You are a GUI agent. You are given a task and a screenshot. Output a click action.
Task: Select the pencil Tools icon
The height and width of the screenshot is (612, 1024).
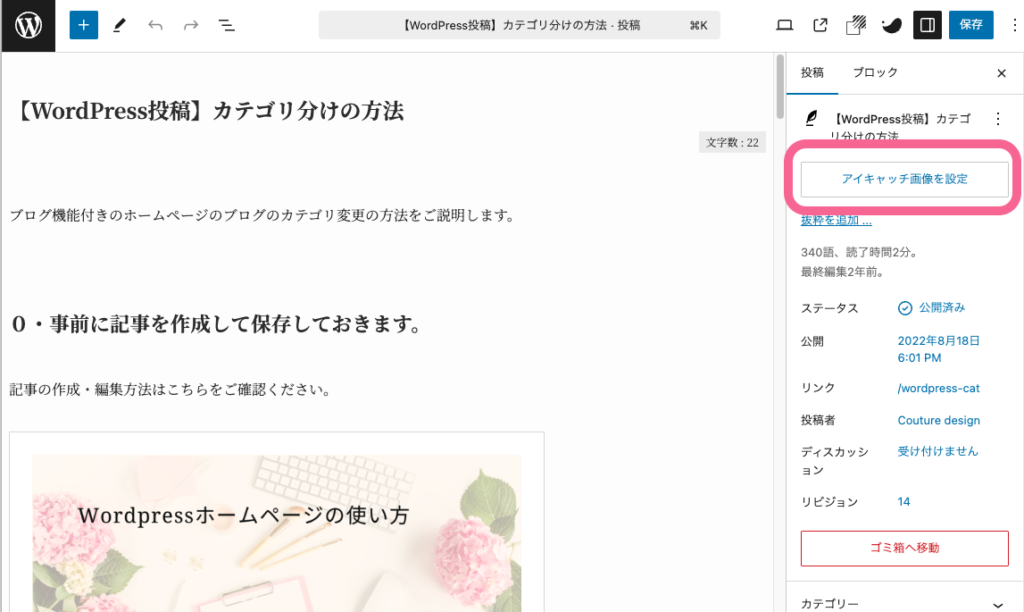[x=119, y=25]
